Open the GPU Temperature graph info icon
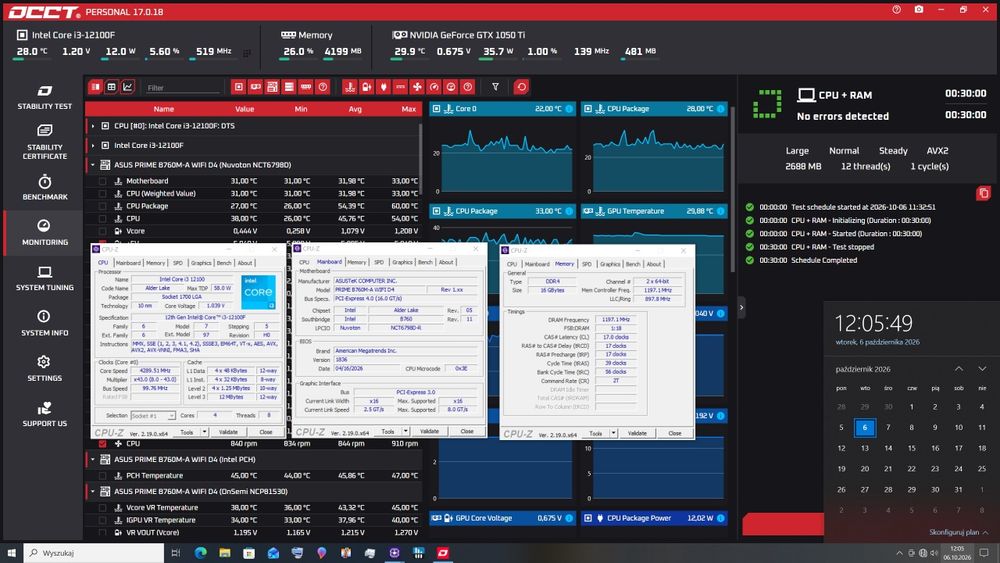1000x563 pixels. coord(721,211)
